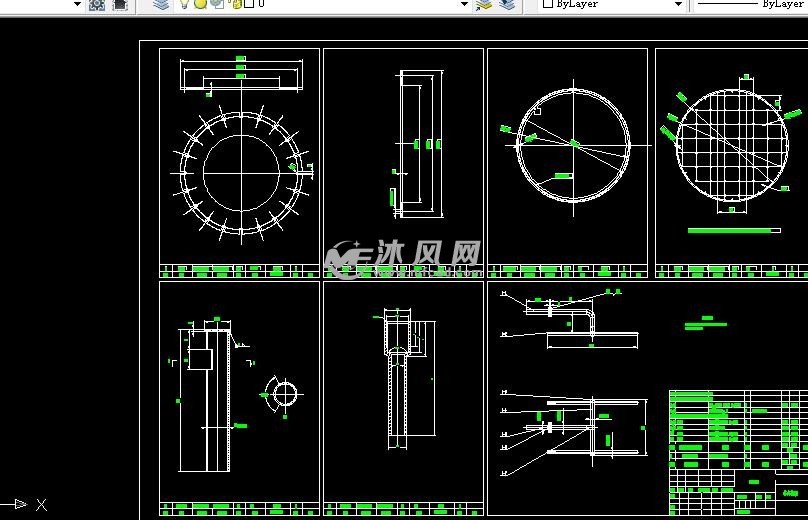Click the Make Object's Layer Current icon
808x520 pixels.
point(484,4)
